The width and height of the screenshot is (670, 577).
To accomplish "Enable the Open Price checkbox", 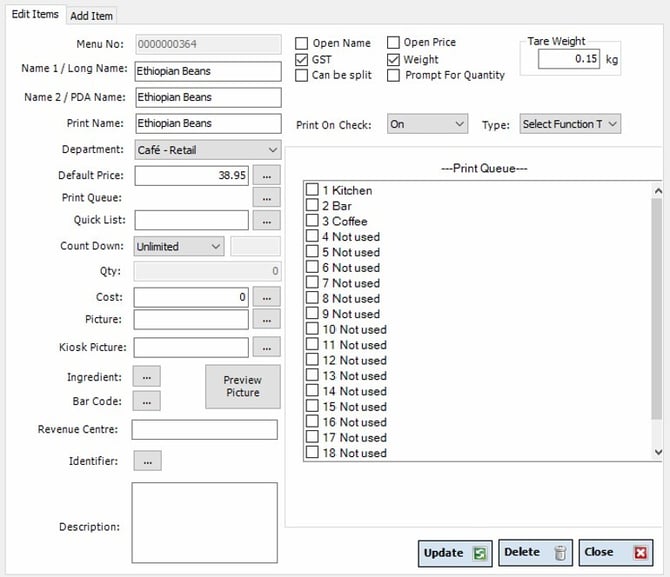I will pos(393,42).
